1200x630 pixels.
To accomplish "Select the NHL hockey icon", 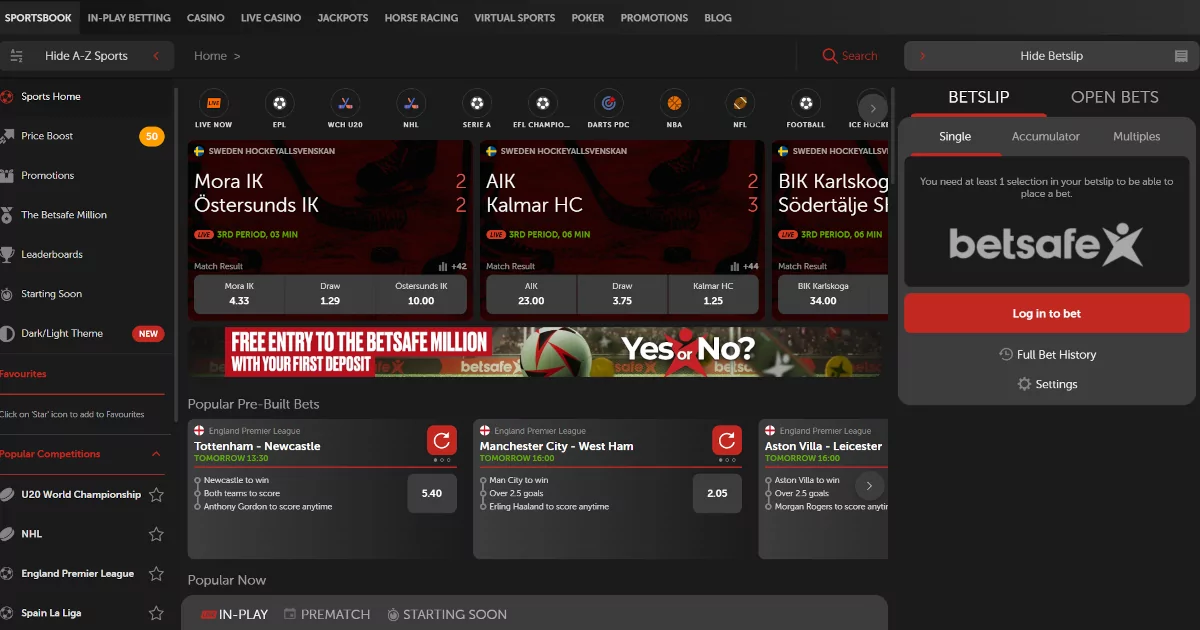I will click(x=410, y=103).
